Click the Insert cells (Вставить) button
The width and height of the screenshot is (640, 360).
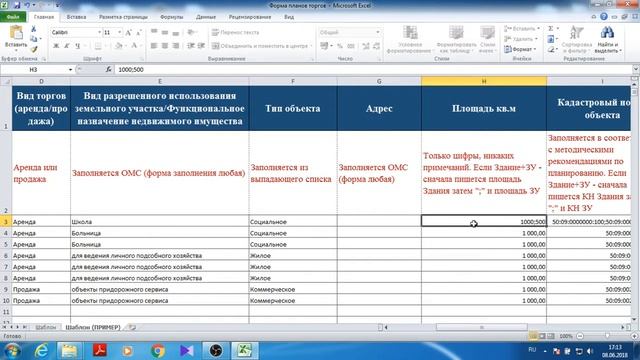coord(522,29)
